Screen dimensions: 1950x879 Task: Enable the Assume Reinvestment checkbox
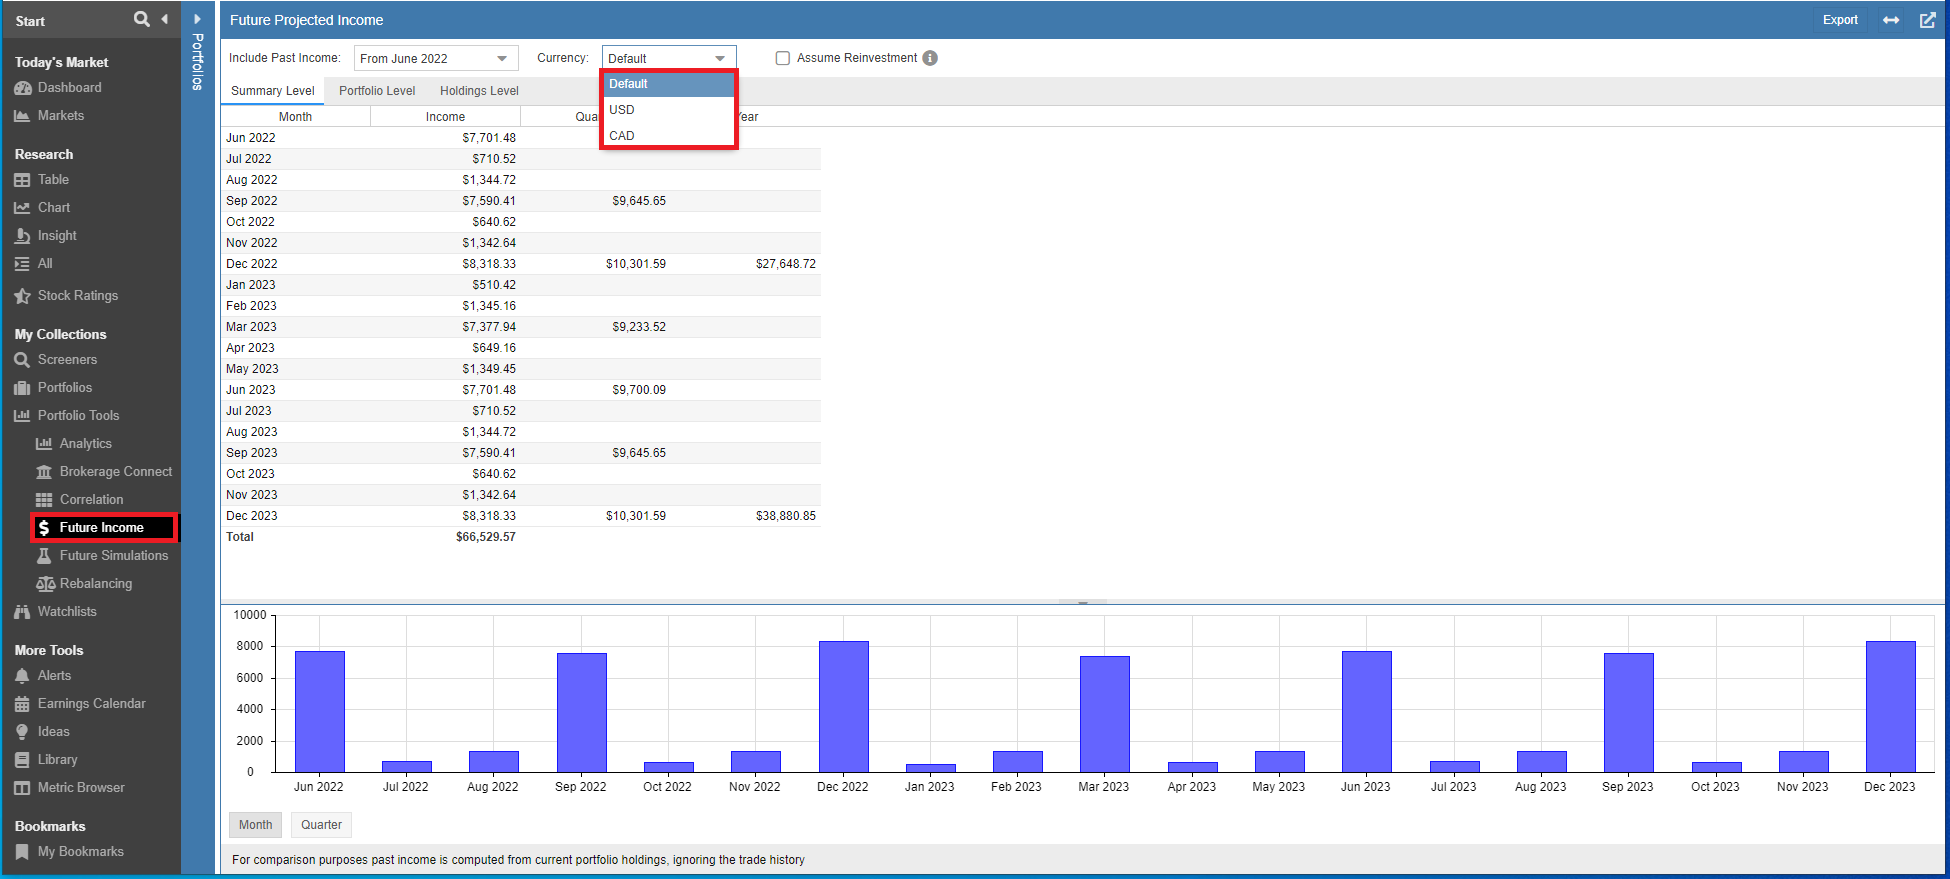click(783, 58)
